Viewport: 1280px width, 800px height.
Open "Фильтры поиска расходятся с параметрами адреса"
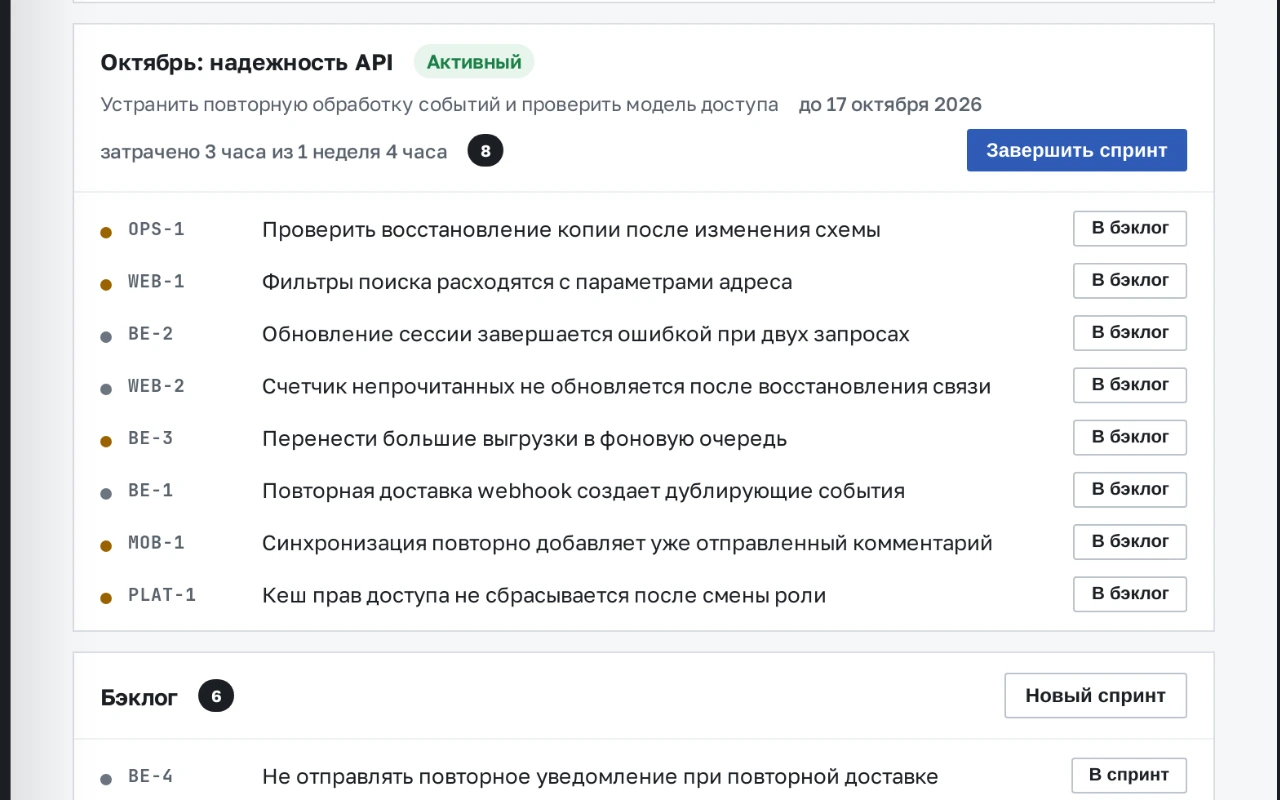point(527,281)
